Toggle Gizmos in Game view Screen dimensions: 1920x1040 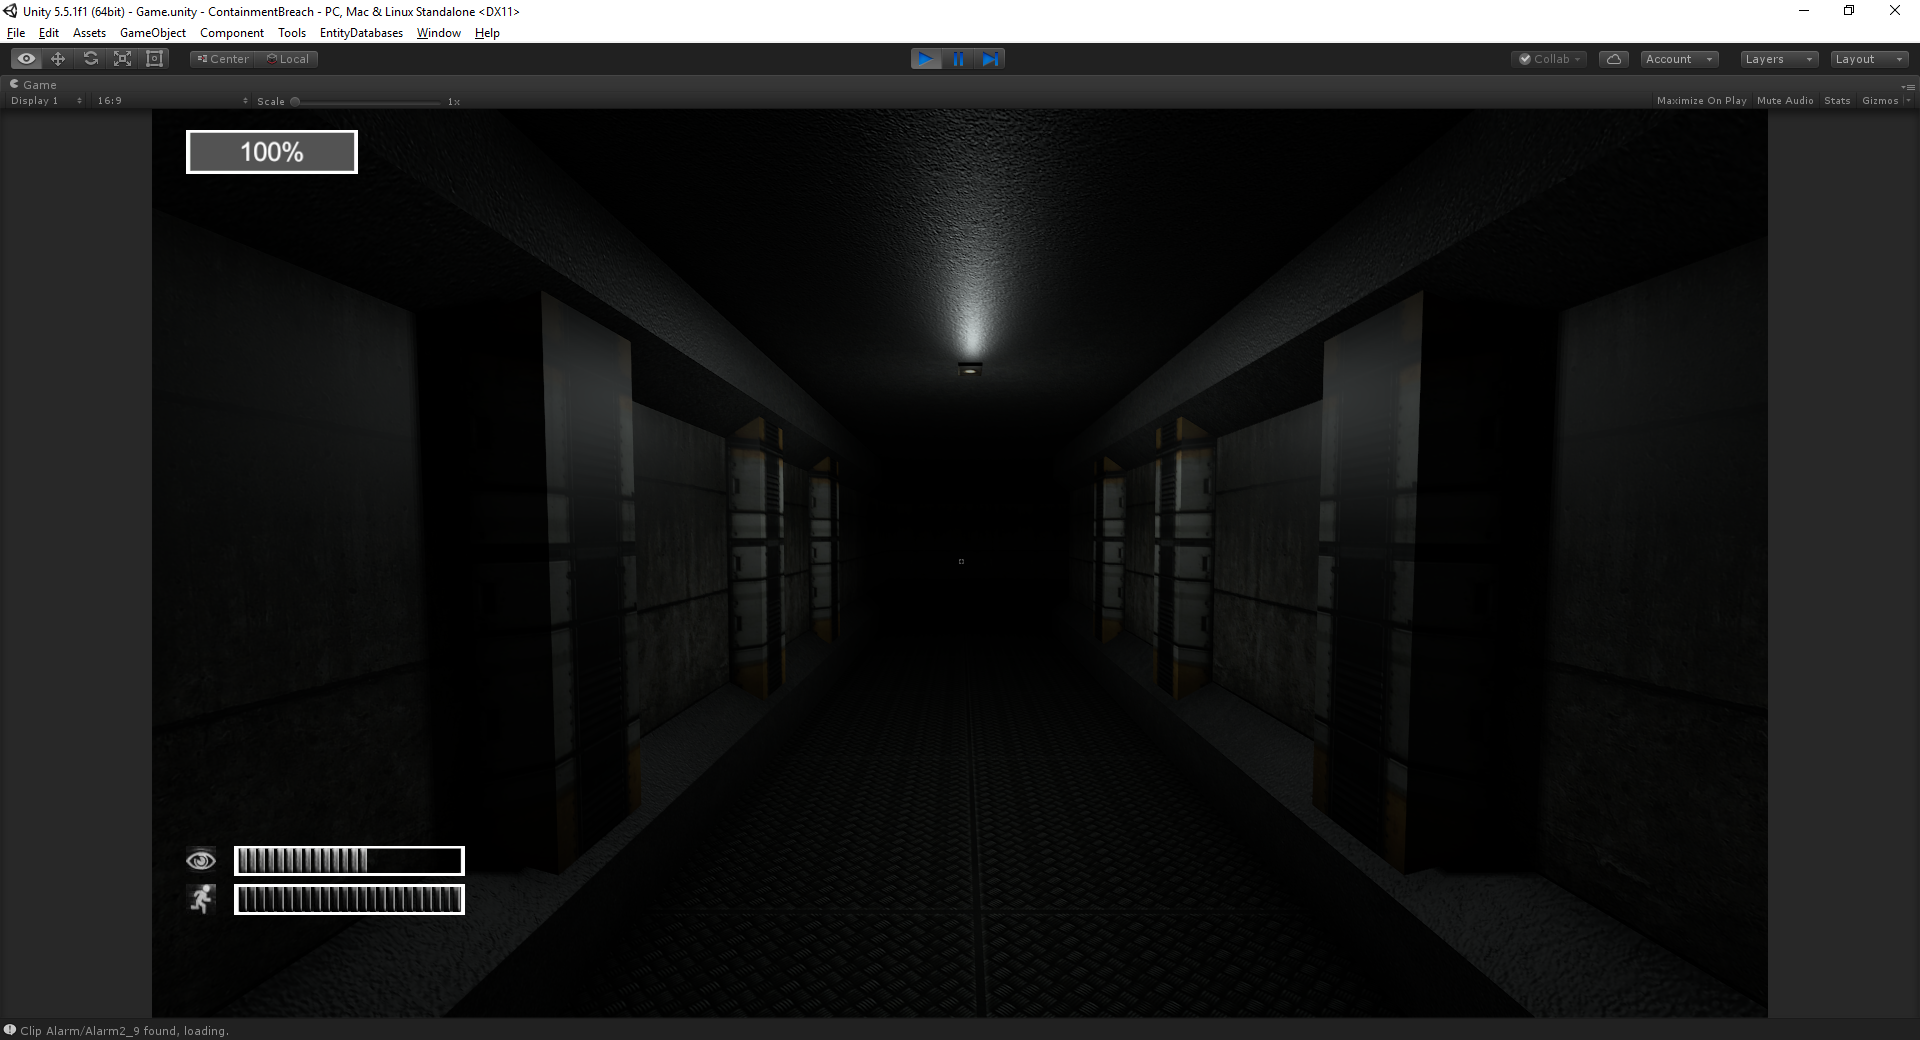click(1880, 101)
